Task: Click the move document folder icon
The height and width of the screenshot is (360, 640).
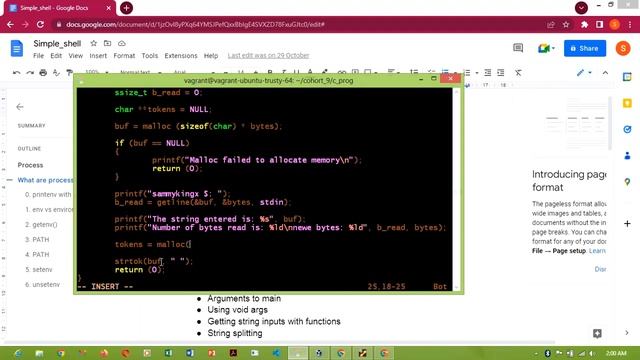Action: (107, 43)
